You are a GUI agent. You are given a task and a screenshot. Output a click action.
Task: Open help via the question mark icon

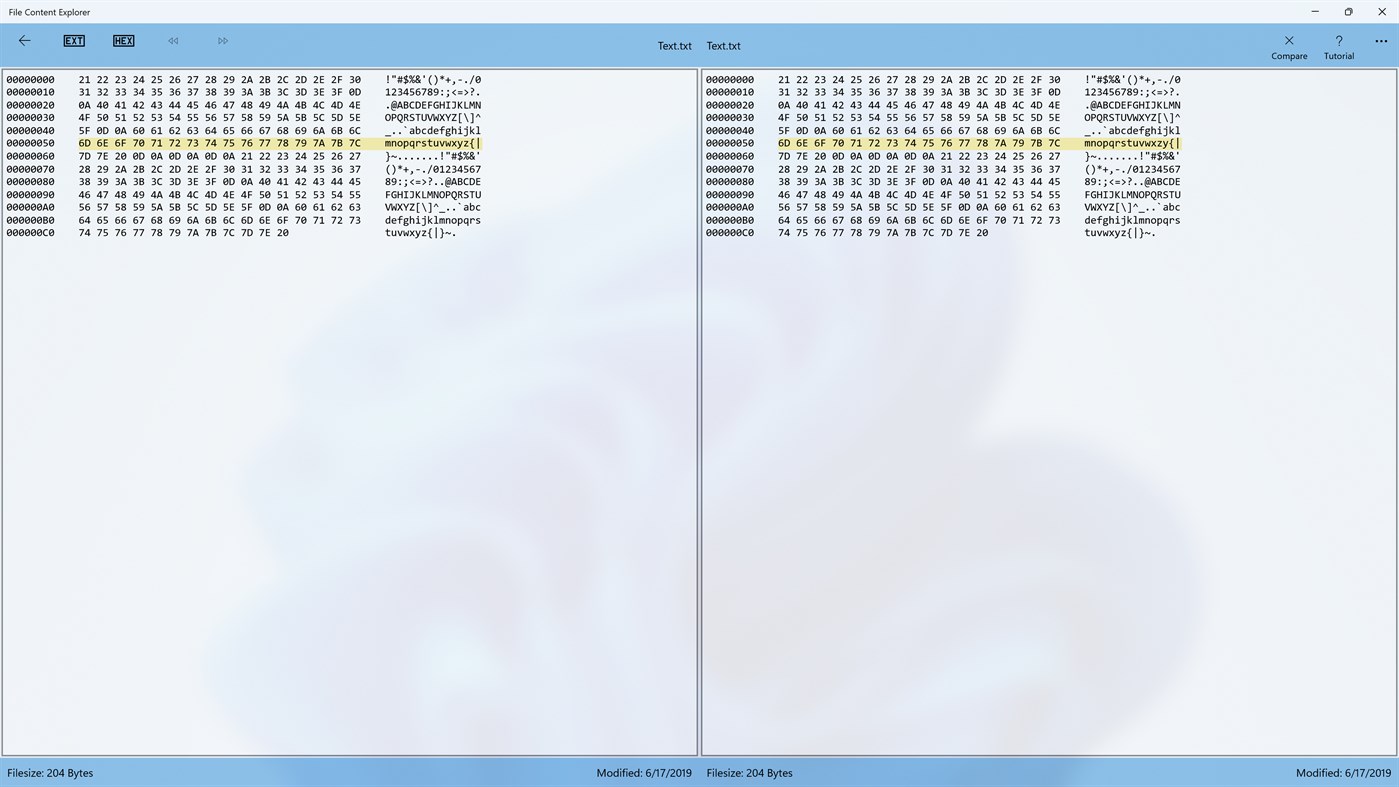pos(1338,41)
